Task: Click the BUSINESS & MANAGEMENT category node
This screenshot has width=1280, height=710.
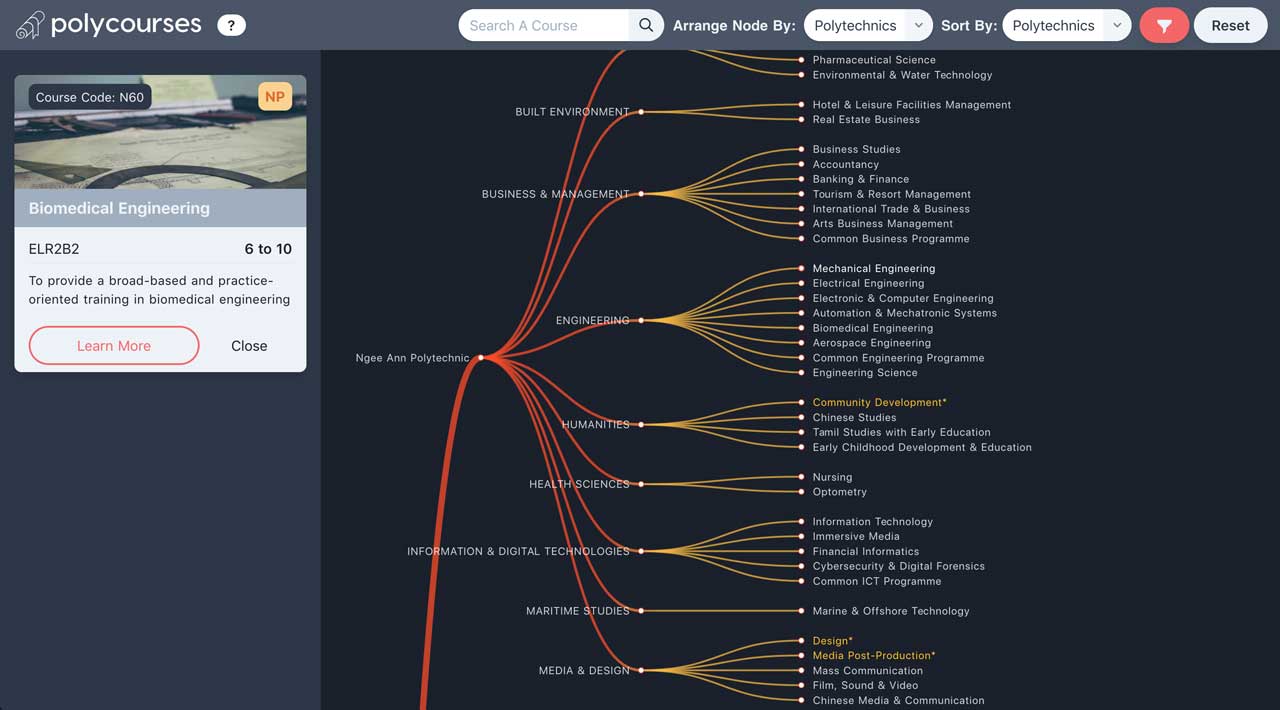Action: 641,194
